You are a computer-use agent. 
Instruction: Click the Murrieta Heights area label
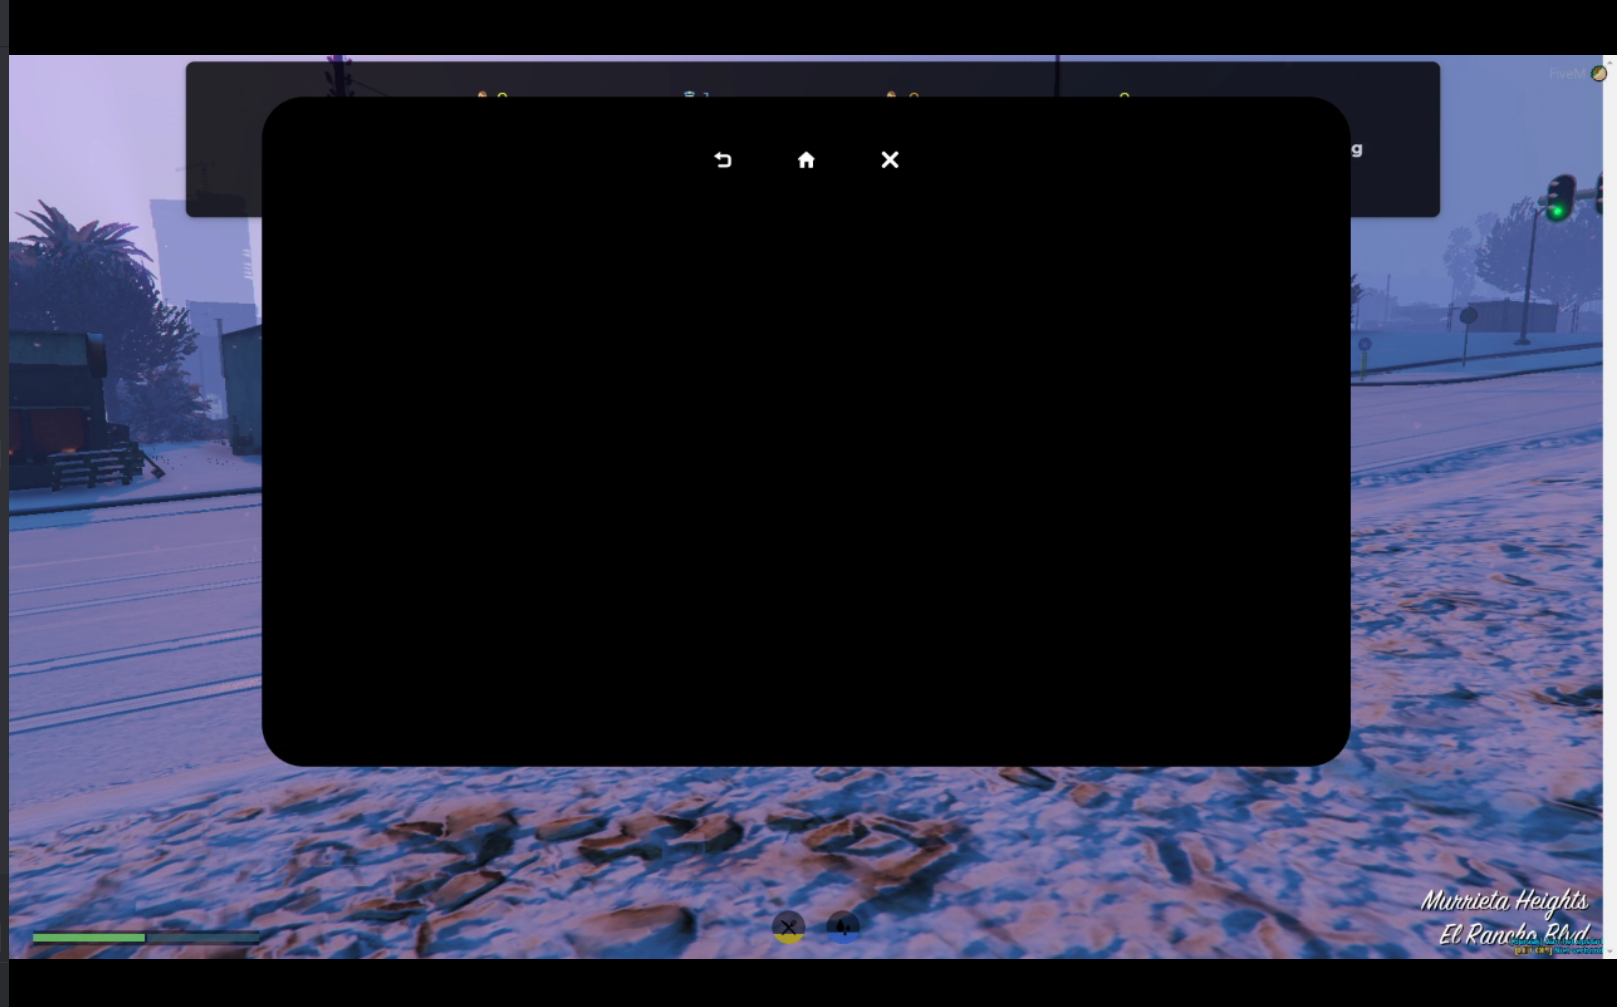click(1504, 901)
